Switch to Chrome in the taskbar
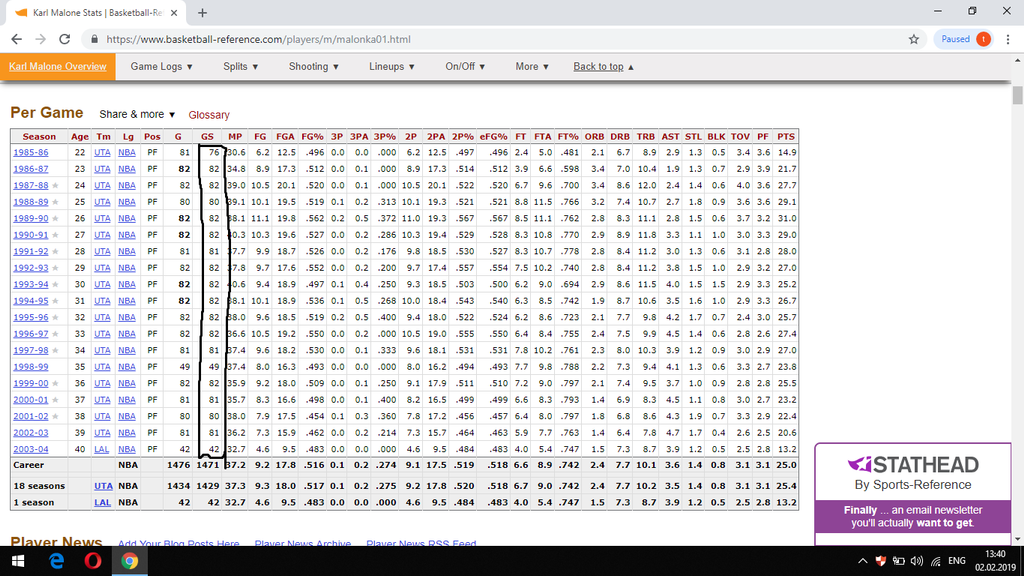The width and height of the screenshot is (1024, 576). (129, 561)
